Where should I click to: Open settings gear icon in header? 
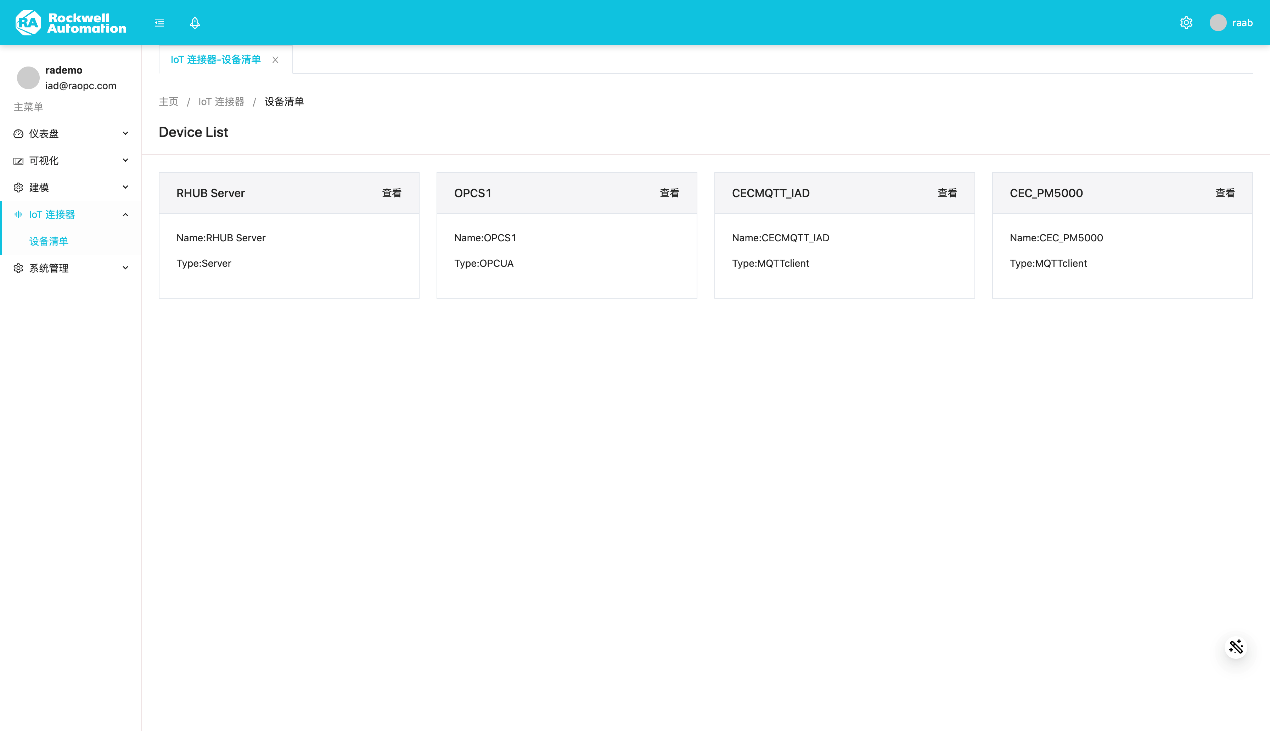coord(1186,22)
